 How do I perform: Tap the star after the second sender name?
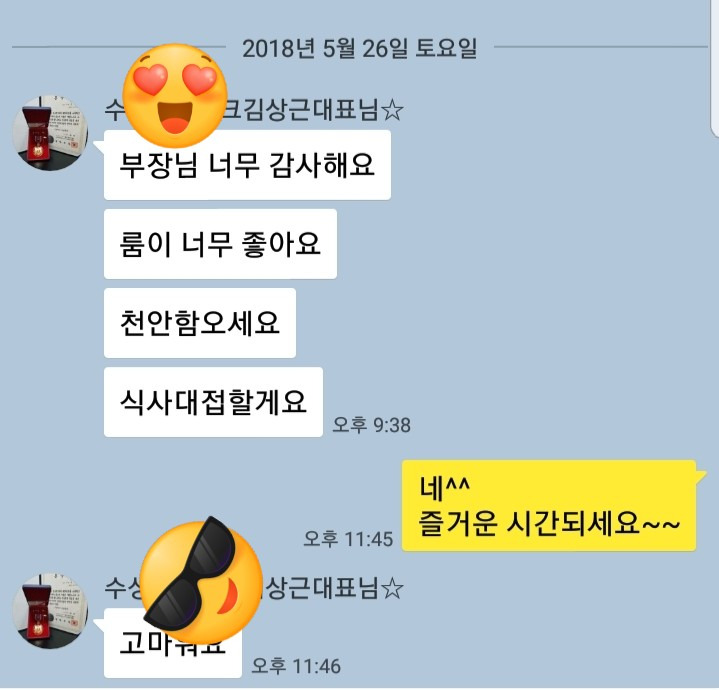click(x=393, y=589)
